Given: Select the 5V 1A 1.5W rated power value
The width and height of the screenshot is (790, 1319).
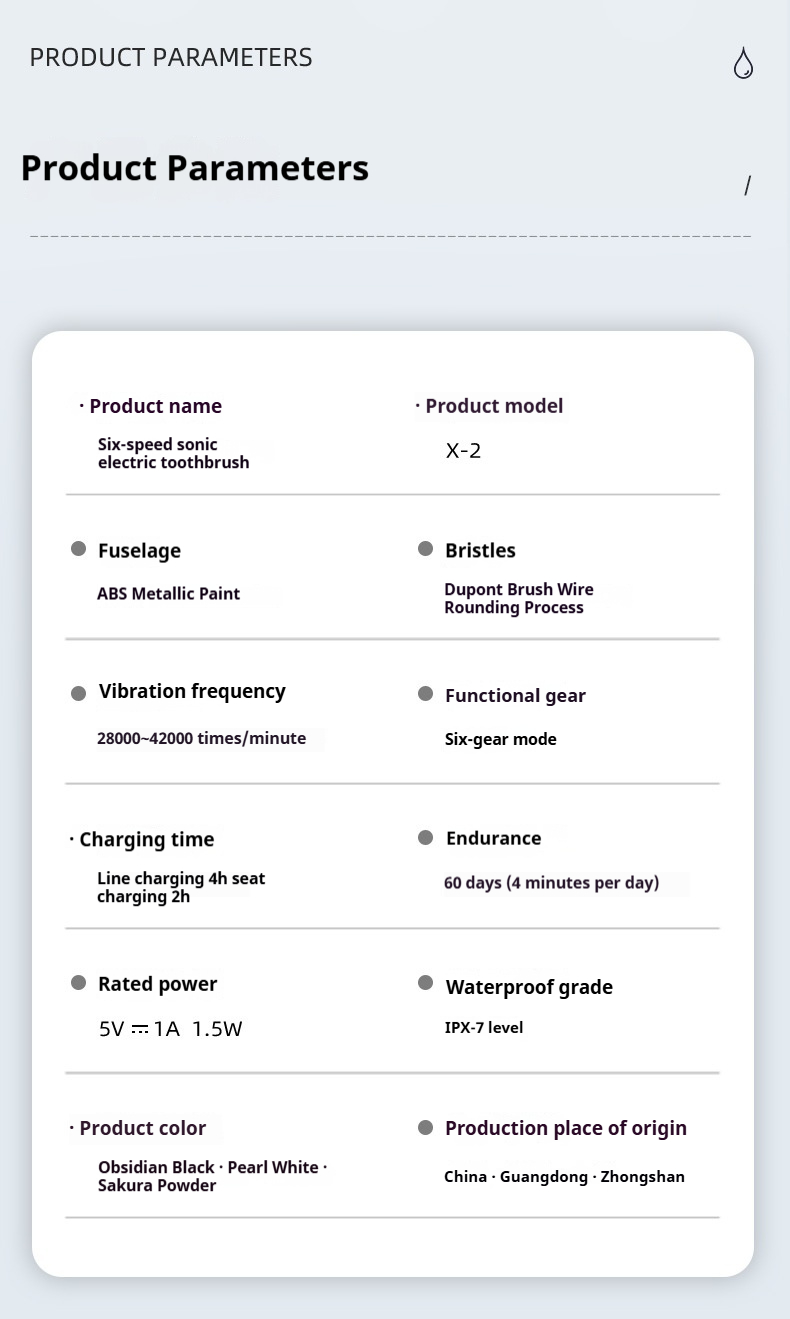Looking at the screenshot, I should (170, 1029).
